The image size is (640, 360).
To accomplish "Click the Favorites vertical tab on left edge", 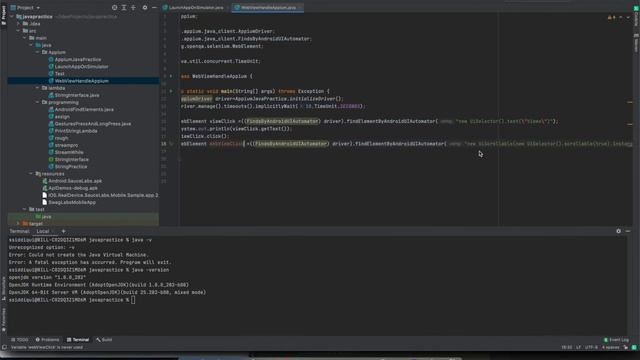I will click(4, 320).
